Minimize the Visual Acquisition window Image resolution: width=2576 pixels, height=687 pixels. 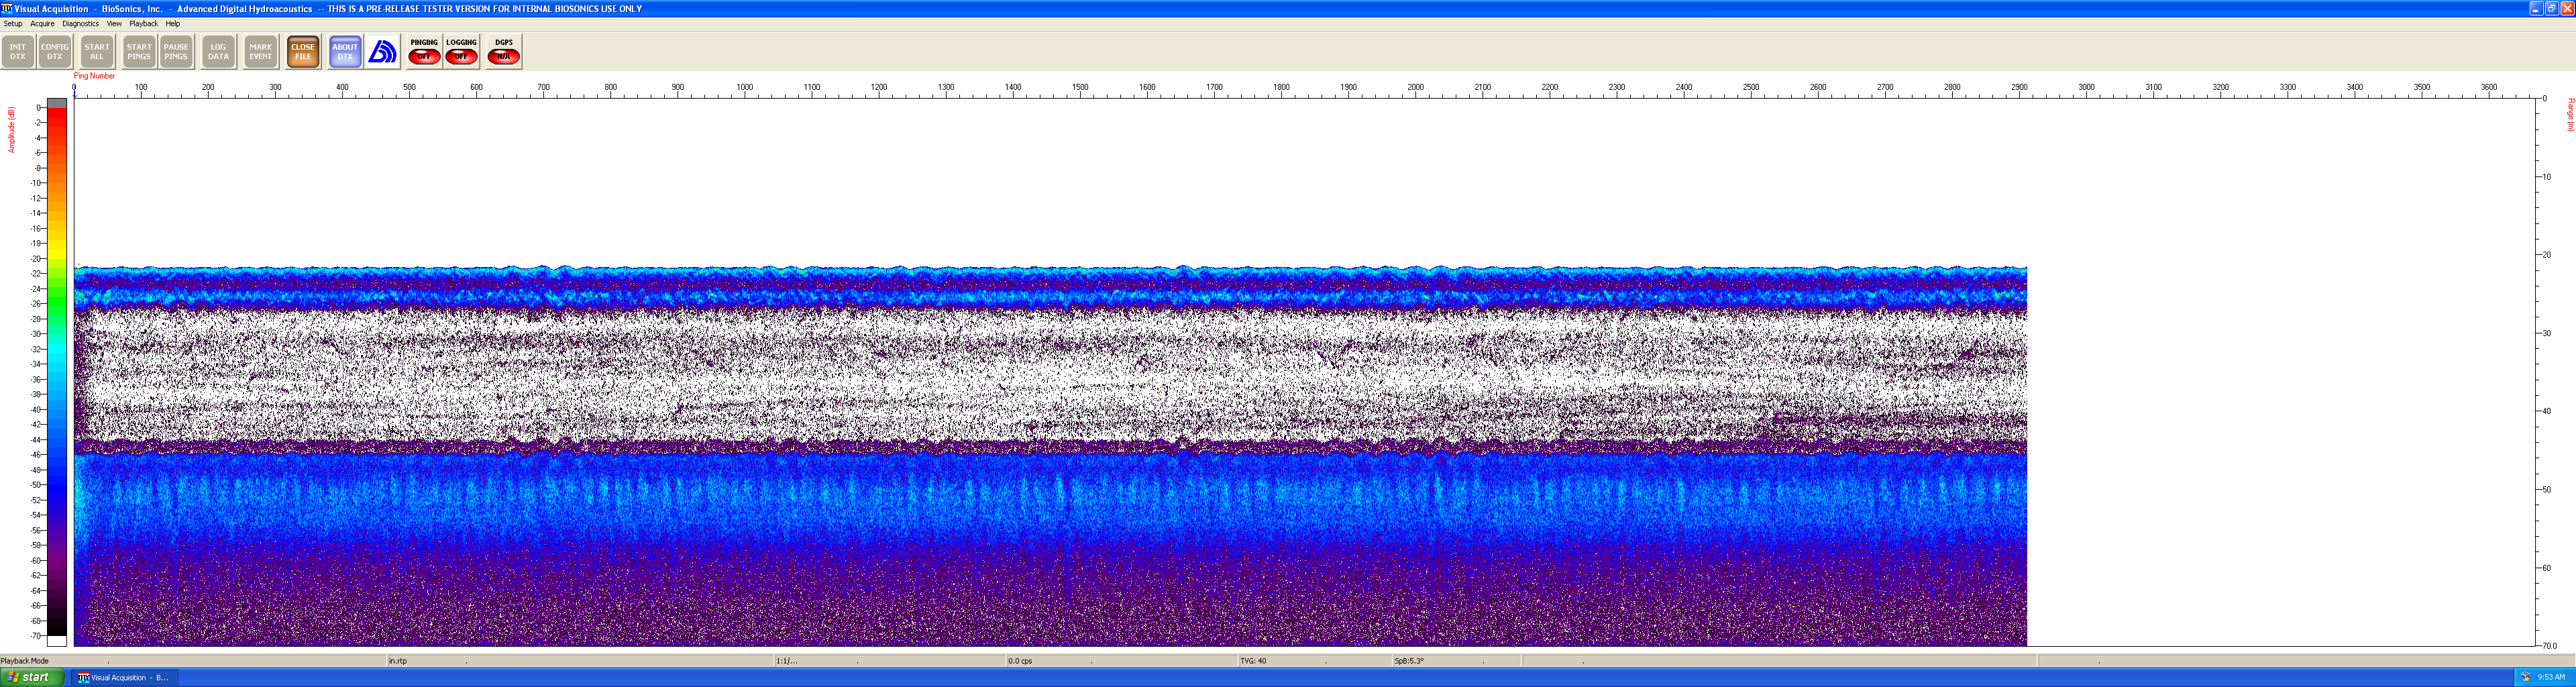coord(2536,8)
